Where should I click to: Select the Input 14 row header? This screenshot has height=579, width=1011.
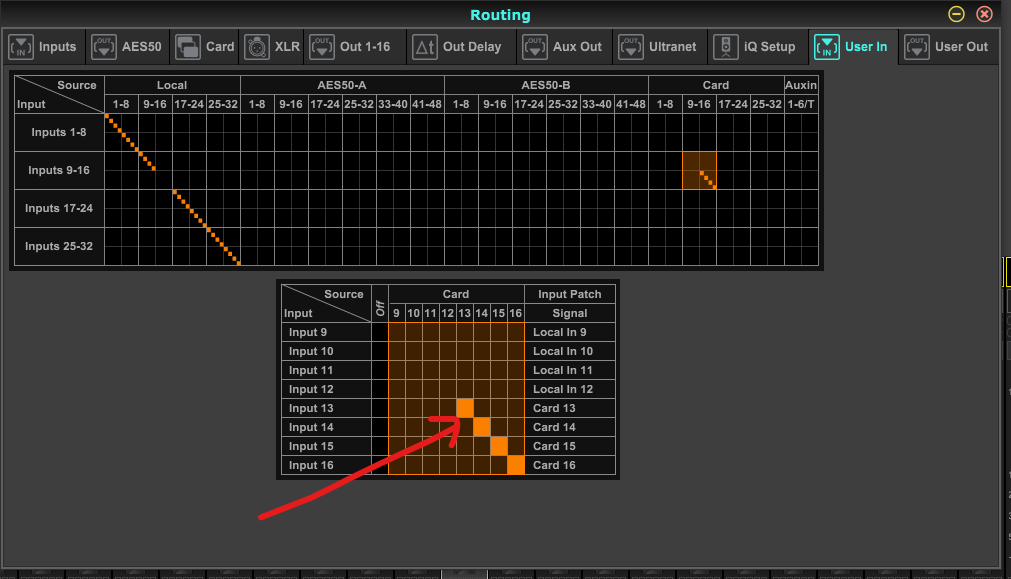click(x=311, y=427)
